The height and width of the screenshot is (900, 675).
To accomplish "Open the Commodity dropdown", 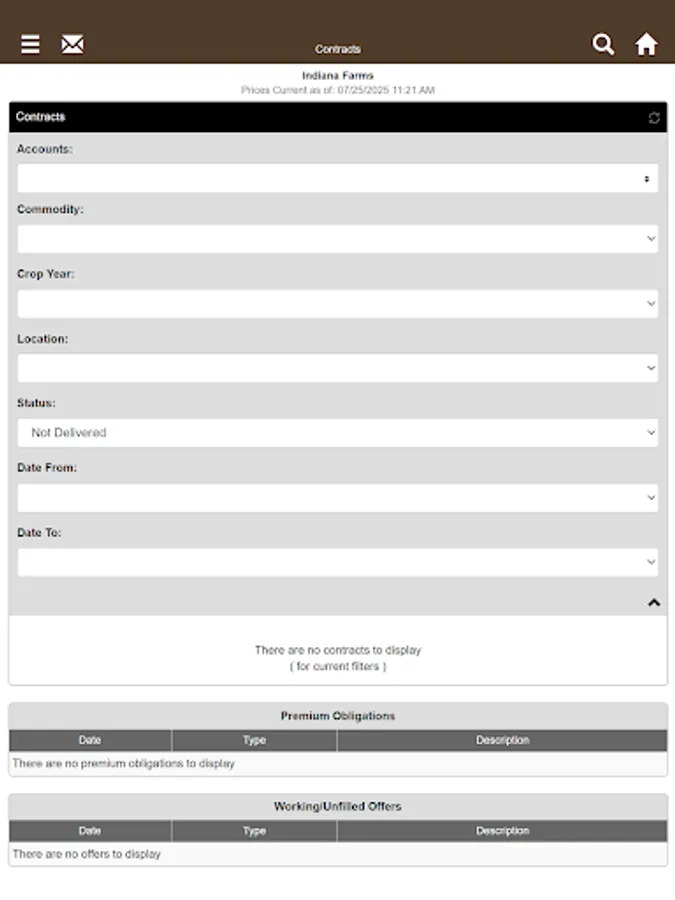I will (337, 238).
